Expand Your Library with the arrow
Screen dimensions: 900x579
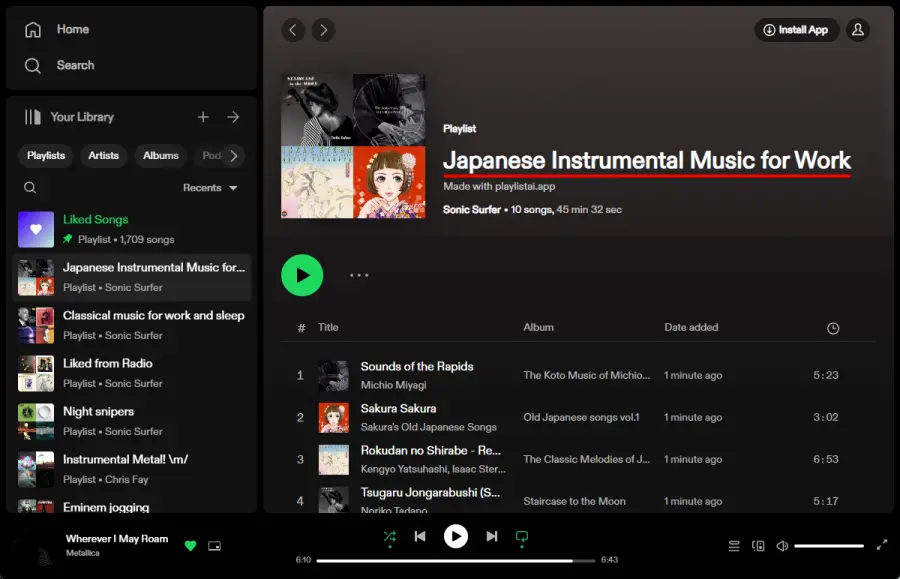point(233,117)
